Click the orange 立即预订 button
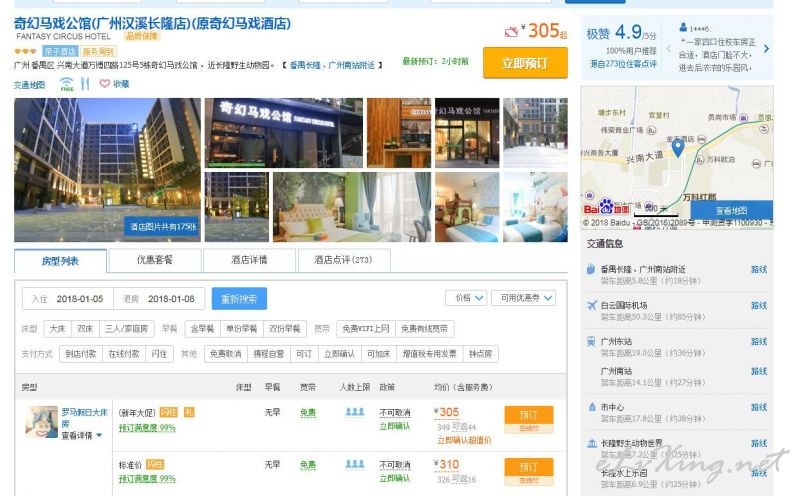Viewport: 800px width, 496px height. [x=525, y=63]
